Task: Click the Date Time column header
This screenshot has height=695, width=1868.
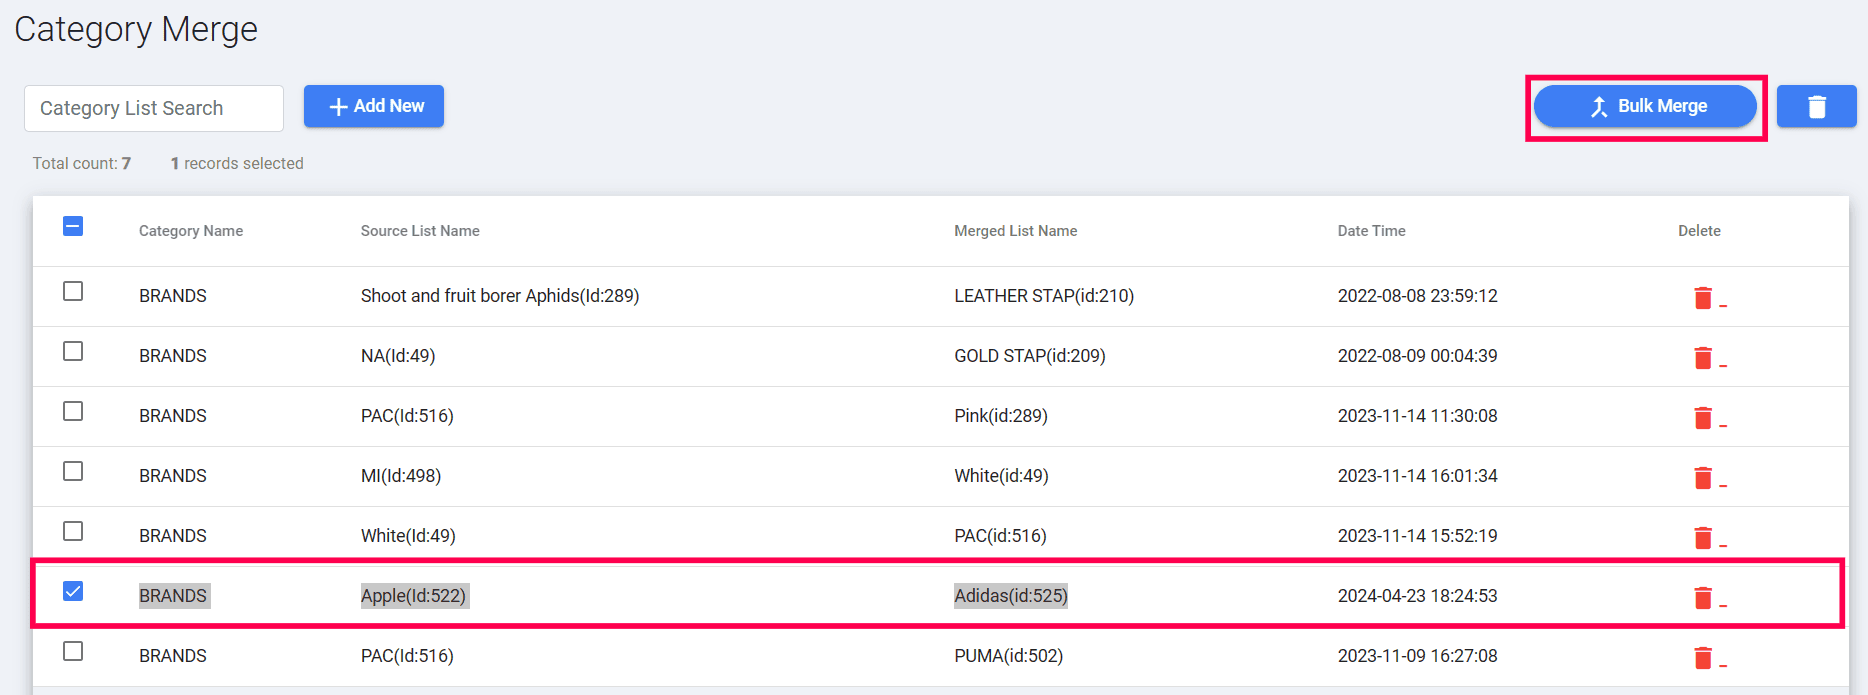Action: coord(1372,231)
